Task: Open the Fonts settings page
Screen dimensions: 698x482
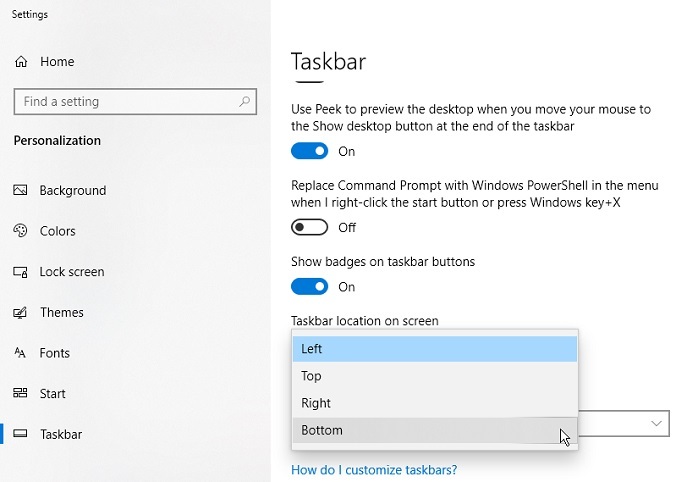Action: pos(55,353)
